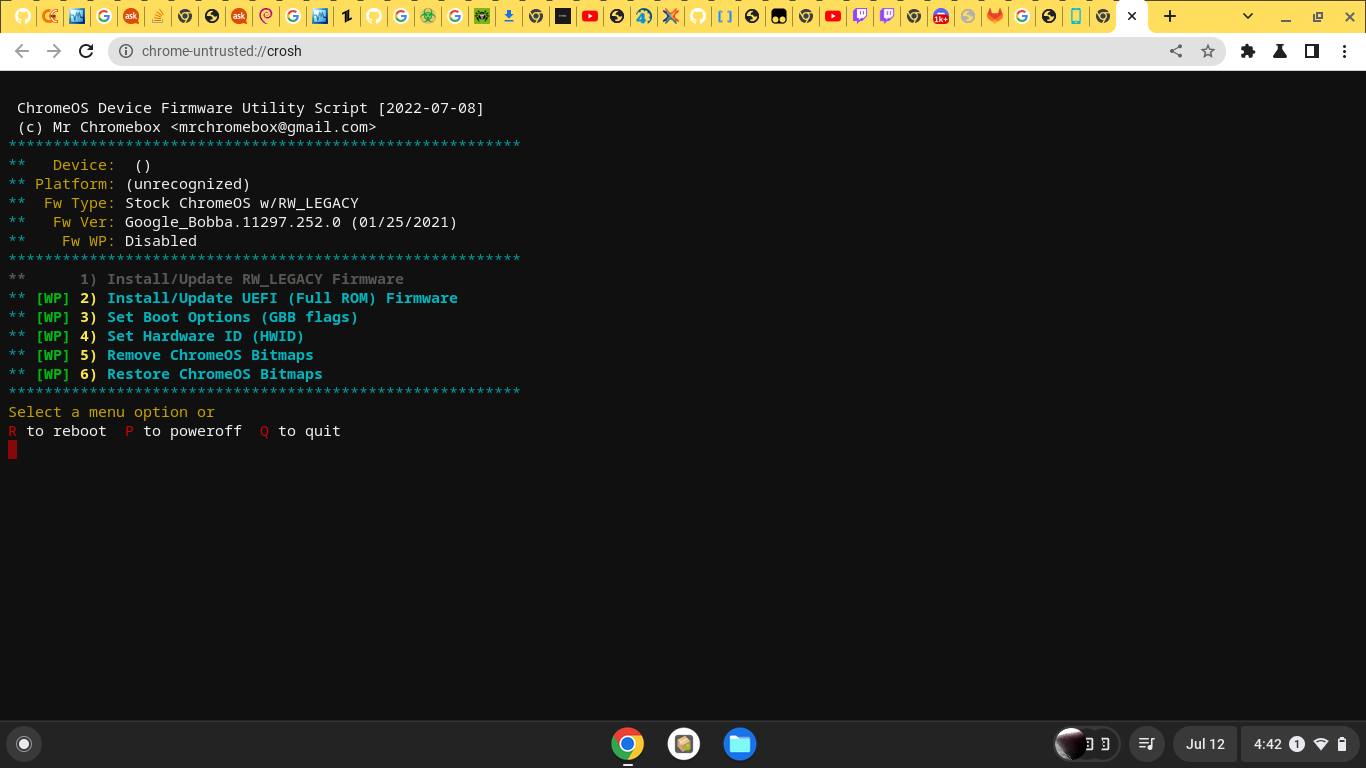Screen dimensions: 1366x768
Task: Launch the Files app from the shelf
Action: click(740, 744)
